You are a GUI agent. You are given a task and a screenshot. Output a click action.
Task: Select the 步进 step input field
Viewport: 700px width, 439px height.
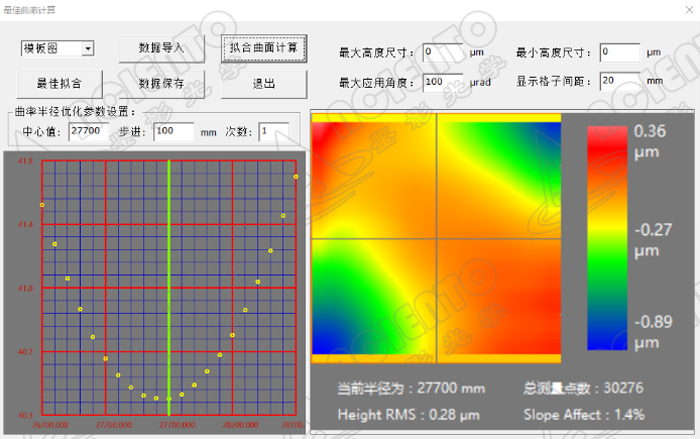click(174, 131)
